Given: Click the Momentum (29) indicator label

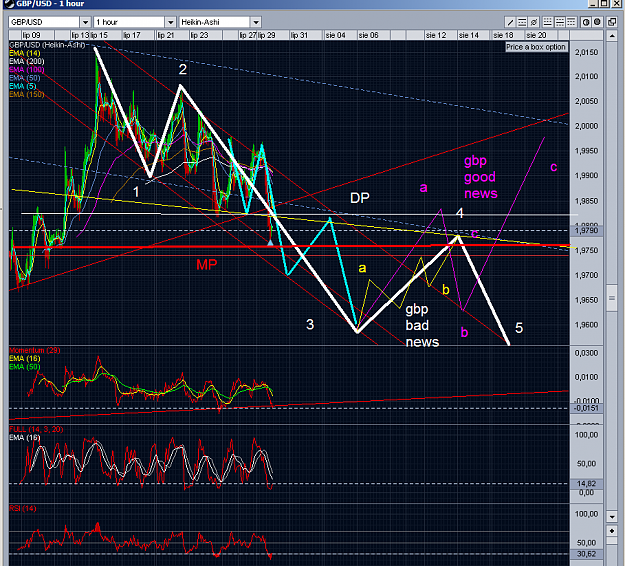Looking at the screenshot, I should pos(35,350).
